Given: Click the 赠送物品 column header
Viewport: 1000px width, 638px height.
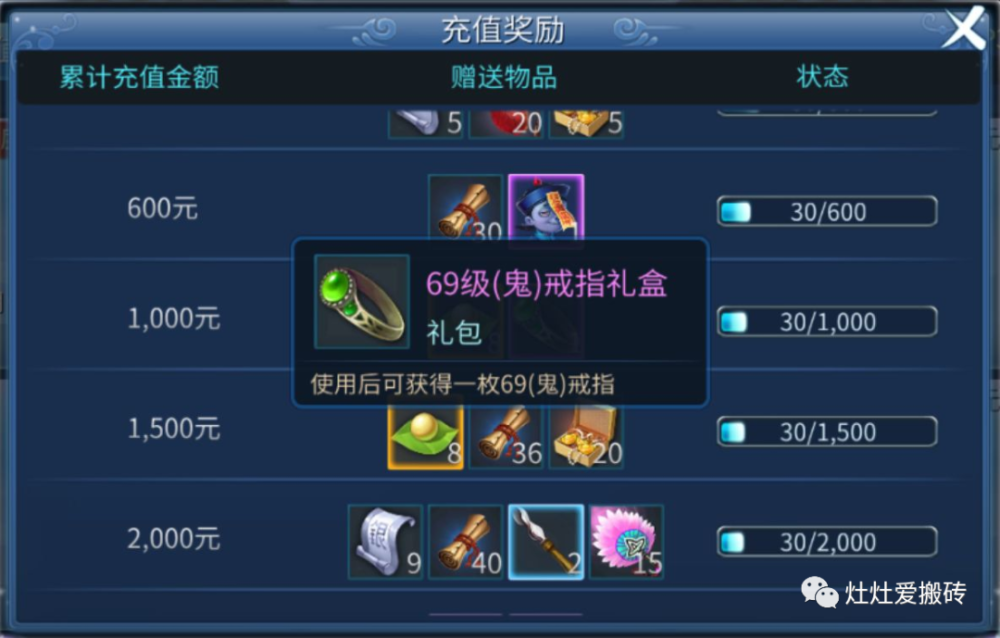Looking at the screenshot, I should click(x=504, y=77).
